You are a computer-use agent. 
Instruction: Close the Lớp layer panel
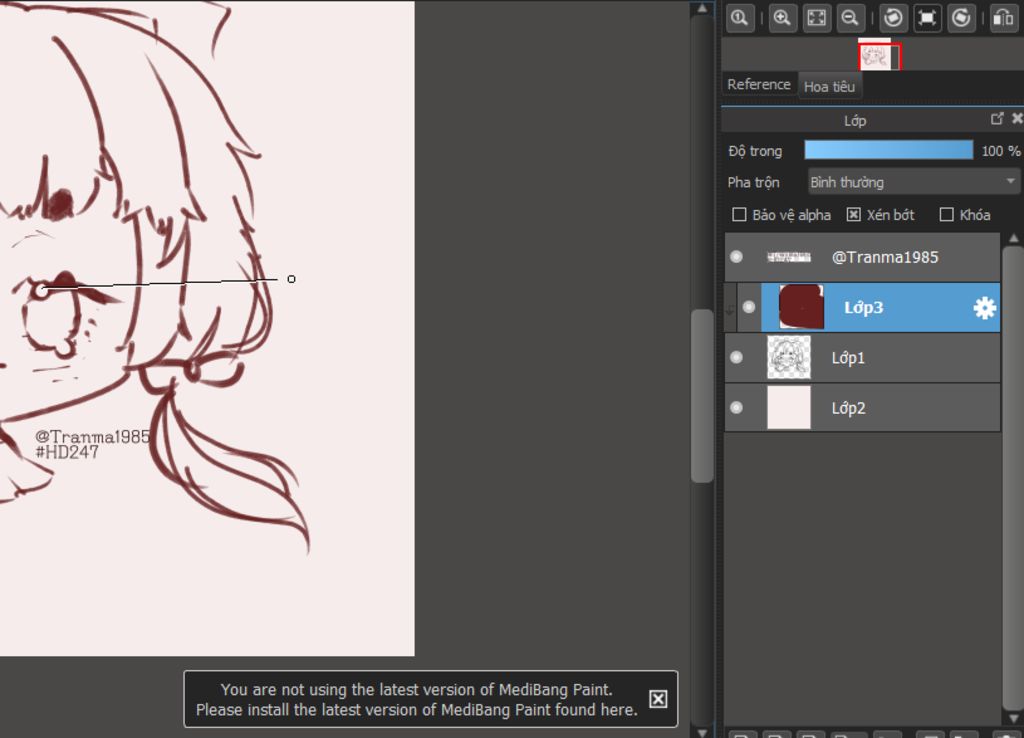click(x=1017, y=119)
